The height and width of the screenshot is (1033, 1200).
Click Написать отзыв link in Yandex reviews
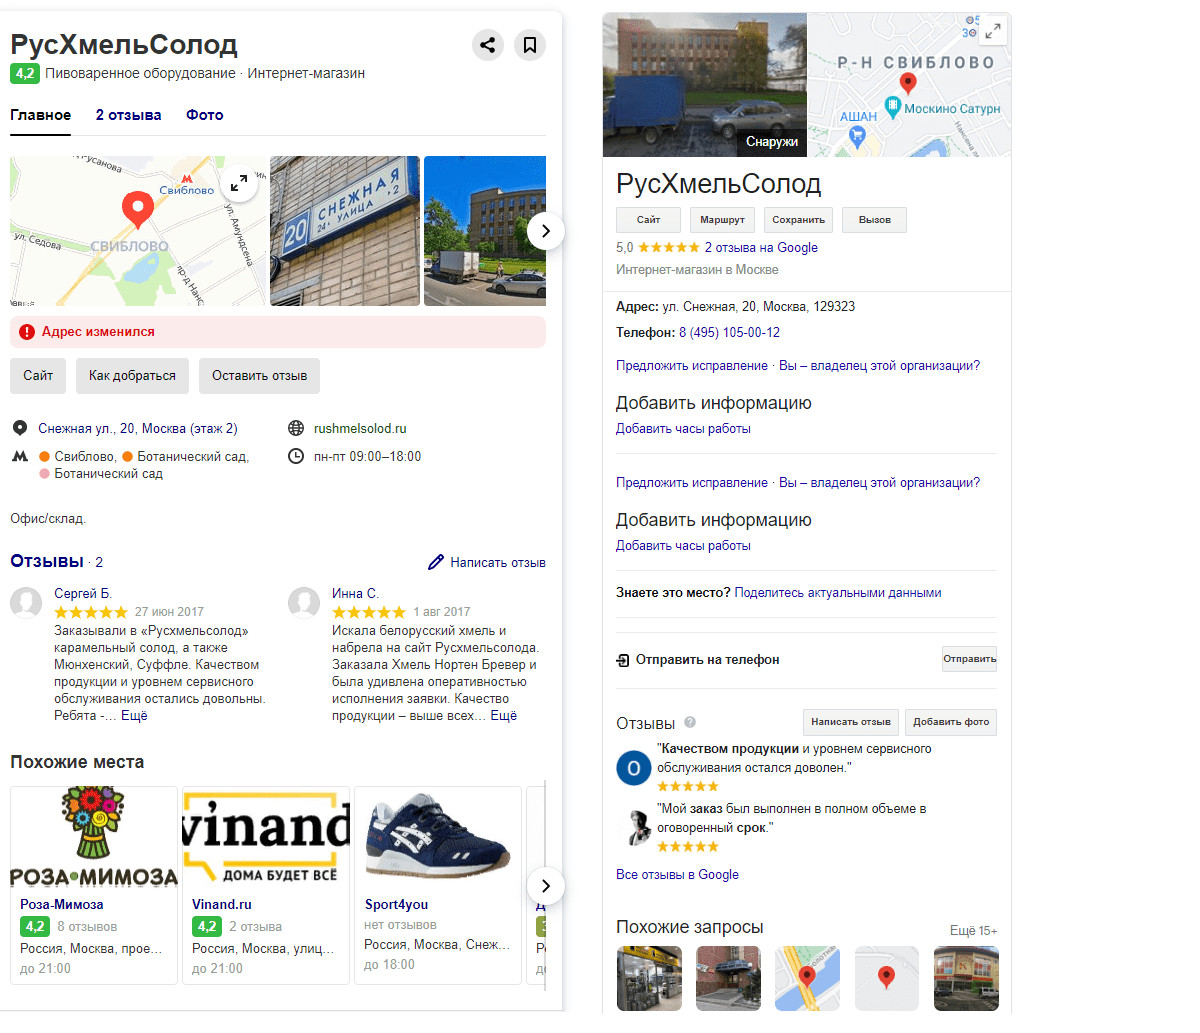click(x=498, y=562)
